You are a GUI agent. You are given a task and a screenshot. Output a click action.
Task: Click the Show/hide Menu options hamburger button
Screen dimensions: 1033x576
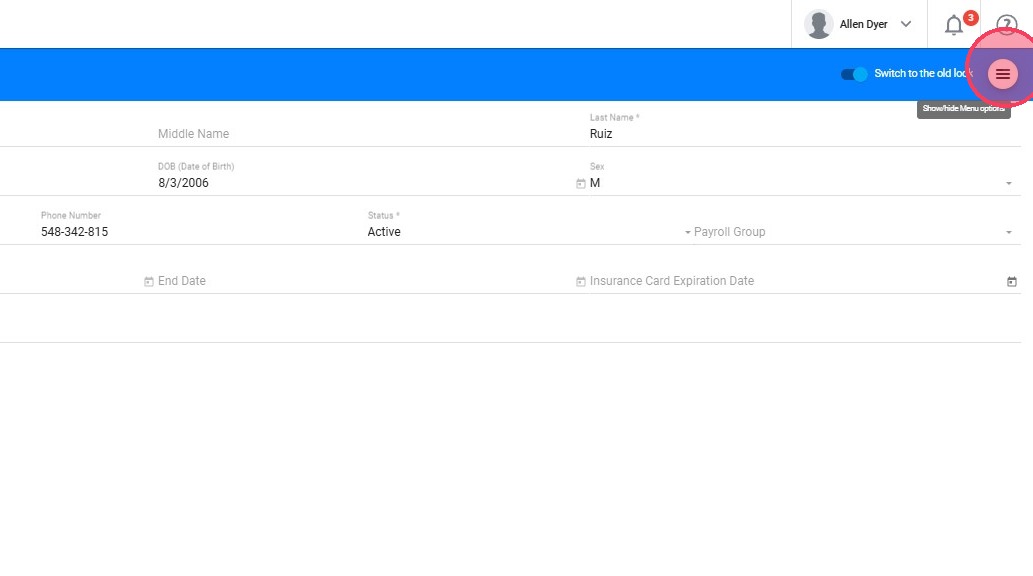coord(1003,74)
